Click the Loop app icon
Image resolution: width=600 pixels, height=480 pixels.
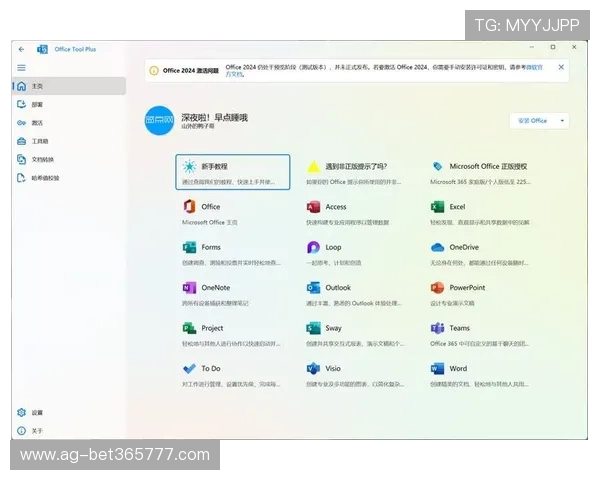pos(313,247)
